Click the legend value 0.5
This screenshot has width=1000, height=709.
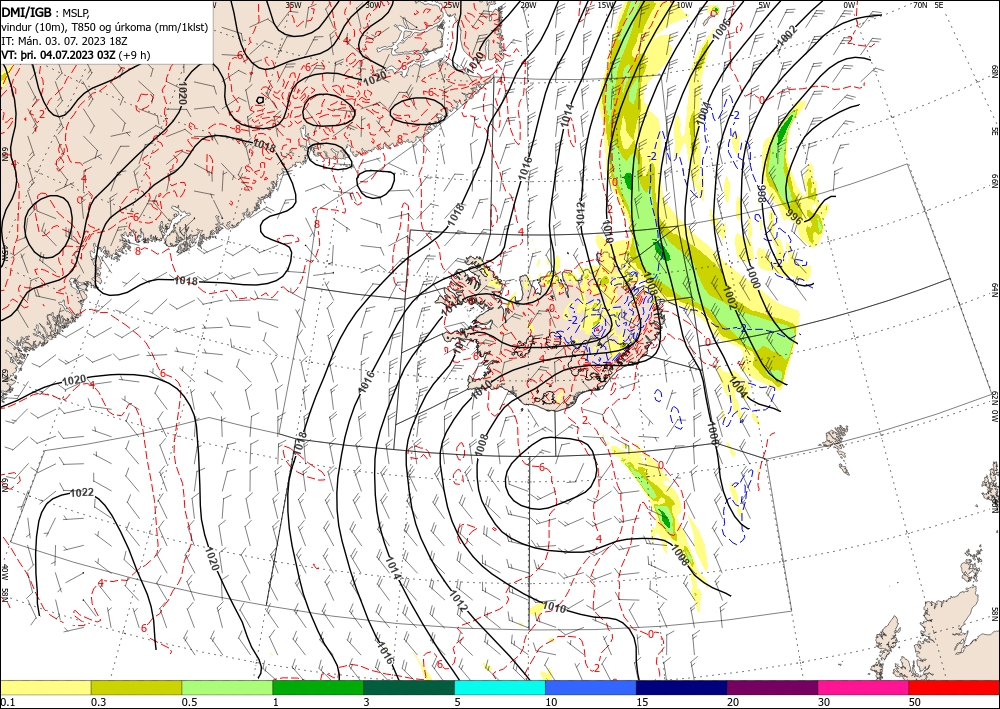(189, 702)
